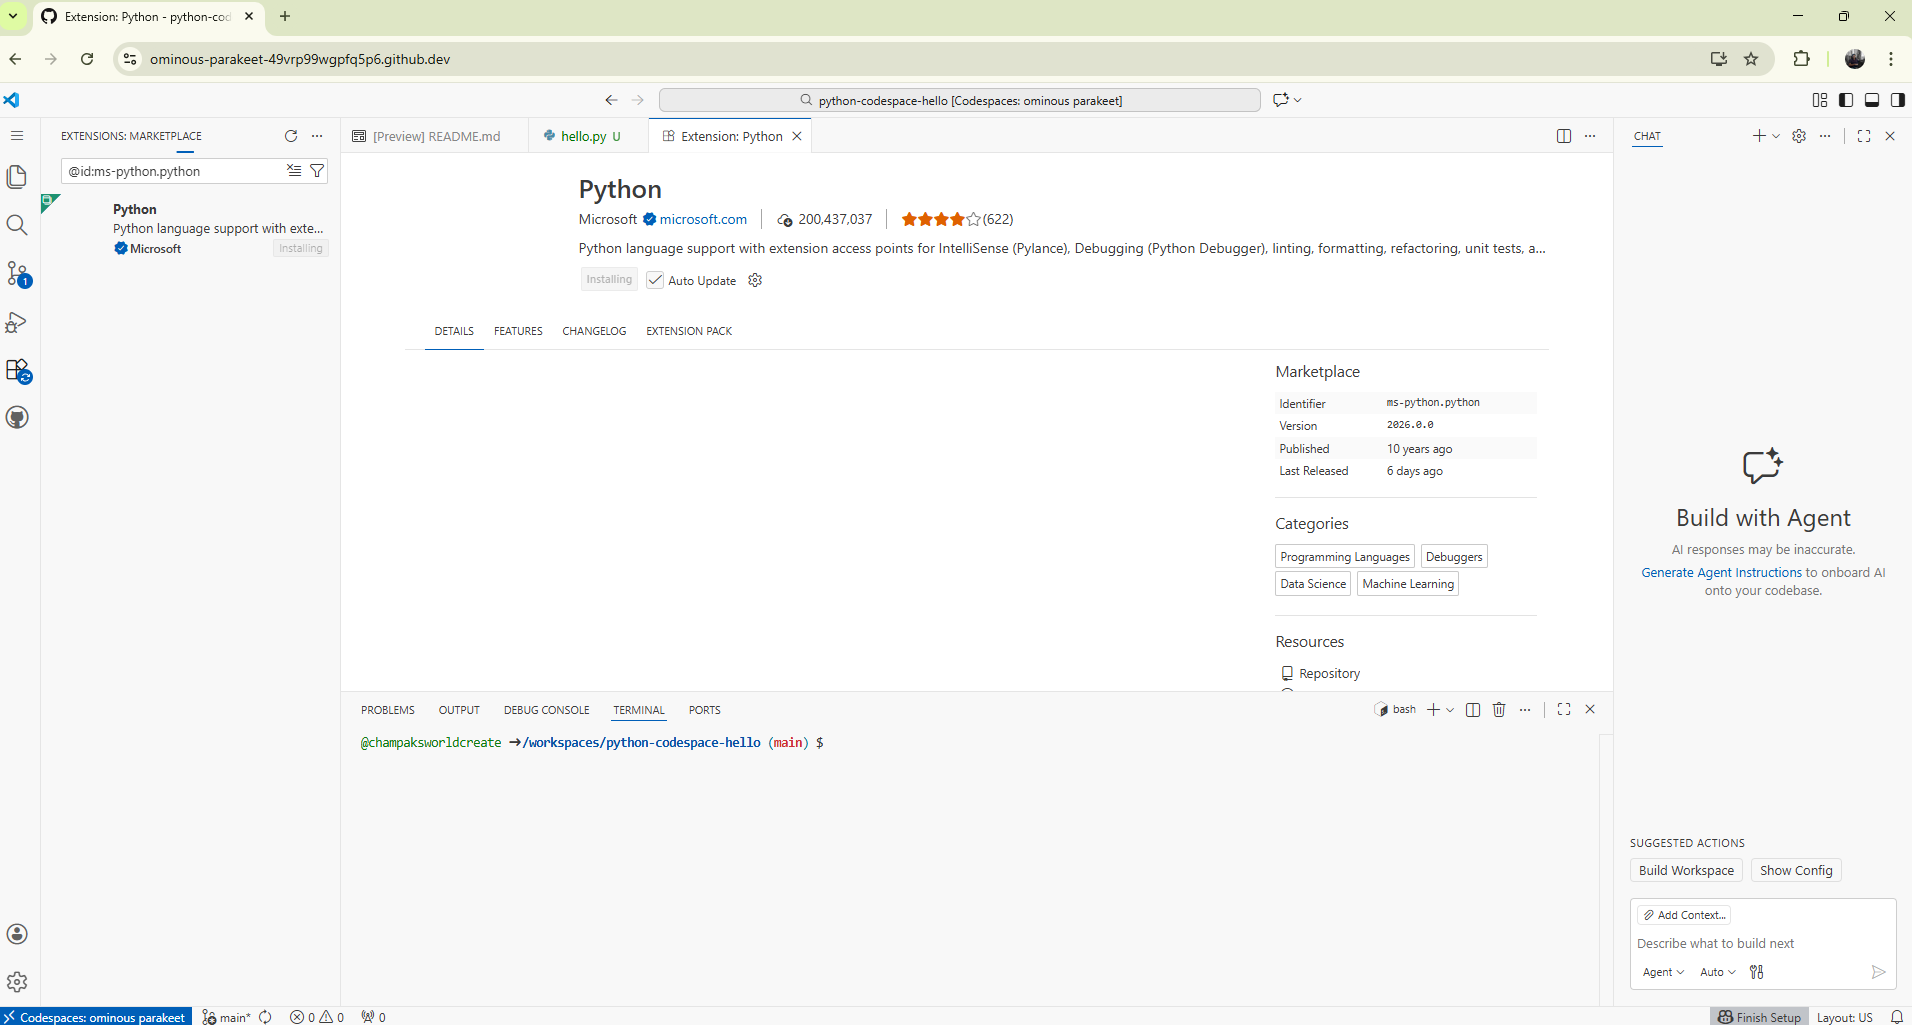Refresh the Extensions Marketplace list
Screen dimensions: 1912x1025
291,136
